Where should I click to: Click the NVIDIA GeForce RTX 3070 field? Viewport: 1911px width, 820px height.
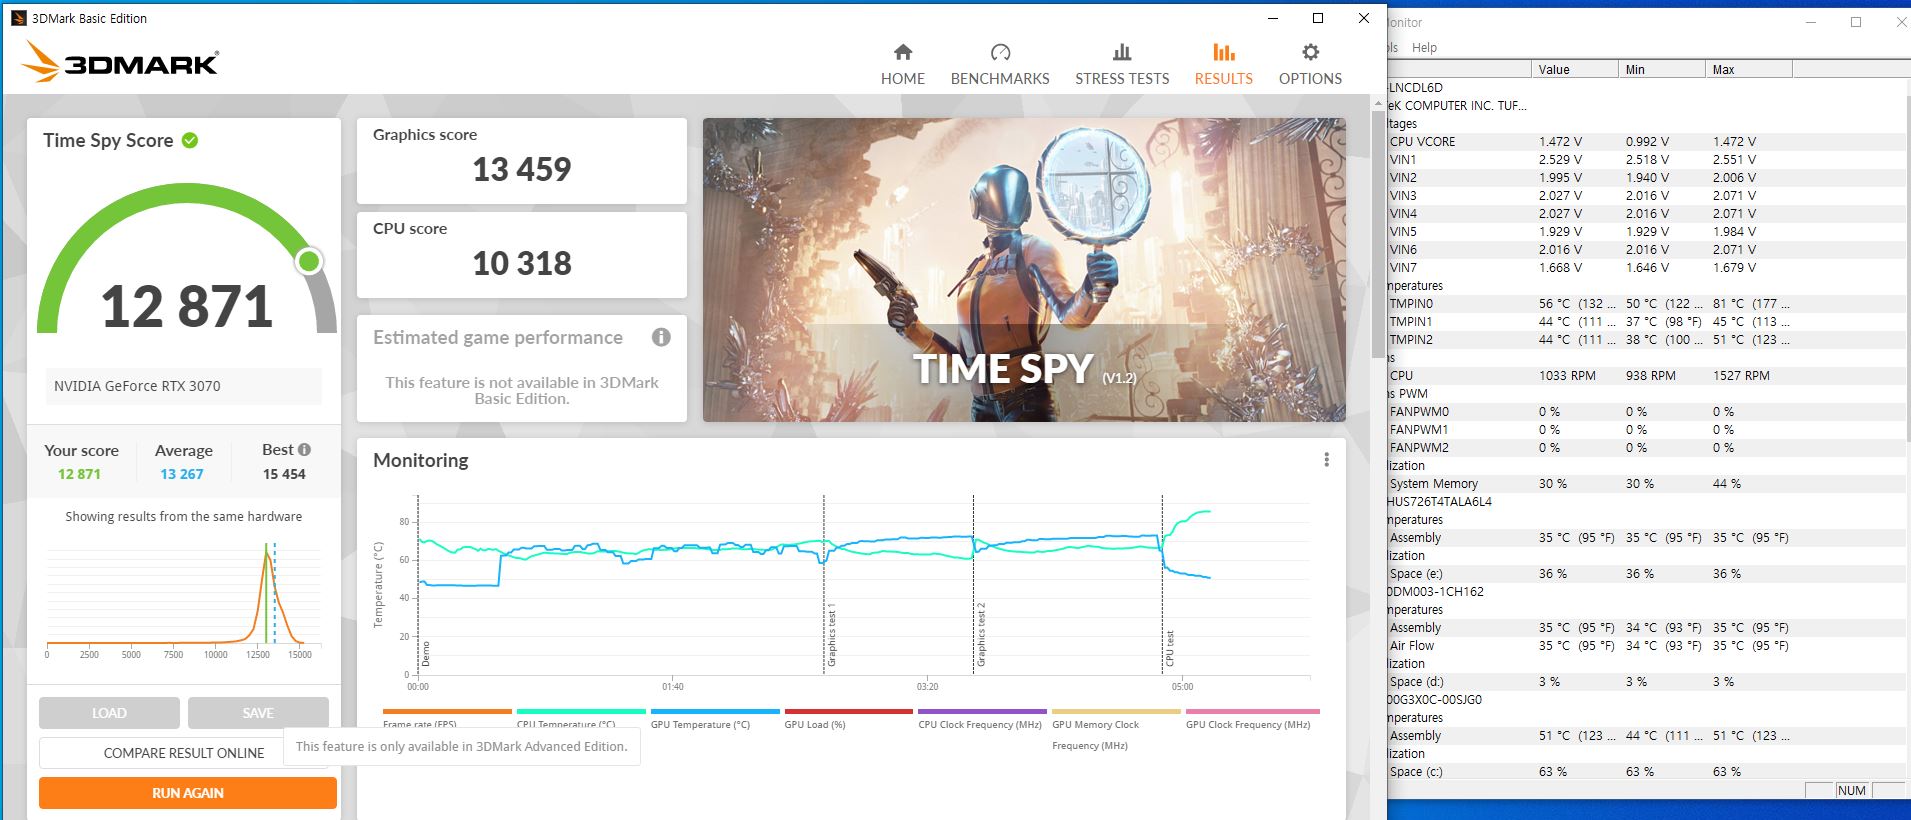[183, 386]
